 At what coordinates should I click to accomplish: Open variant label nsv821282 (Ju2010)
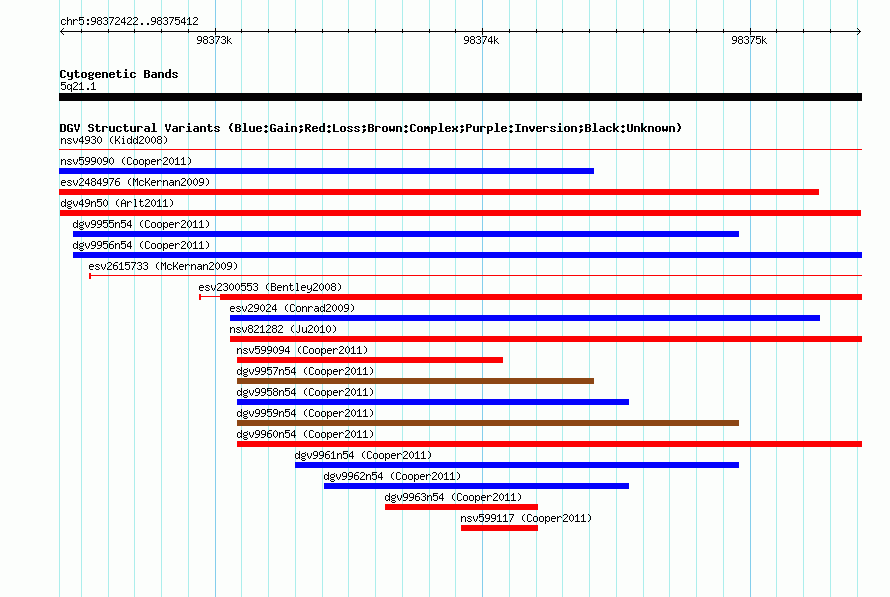pyautogui.click(x=283, y=329)
